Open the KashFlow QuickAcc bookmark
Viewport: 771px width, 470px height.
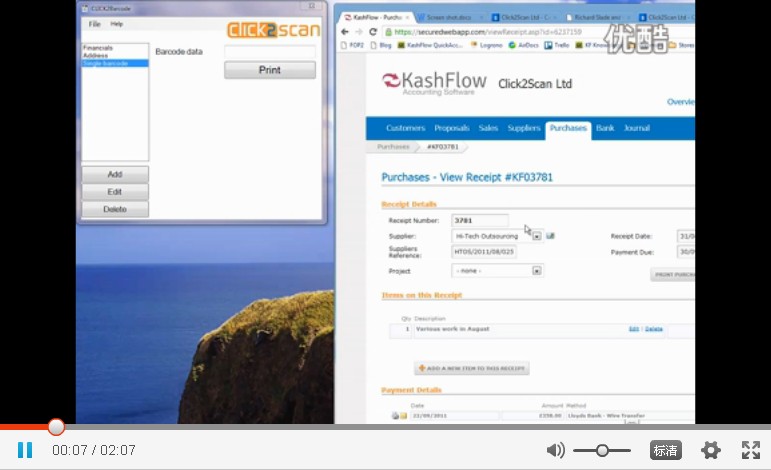[430, 45]
